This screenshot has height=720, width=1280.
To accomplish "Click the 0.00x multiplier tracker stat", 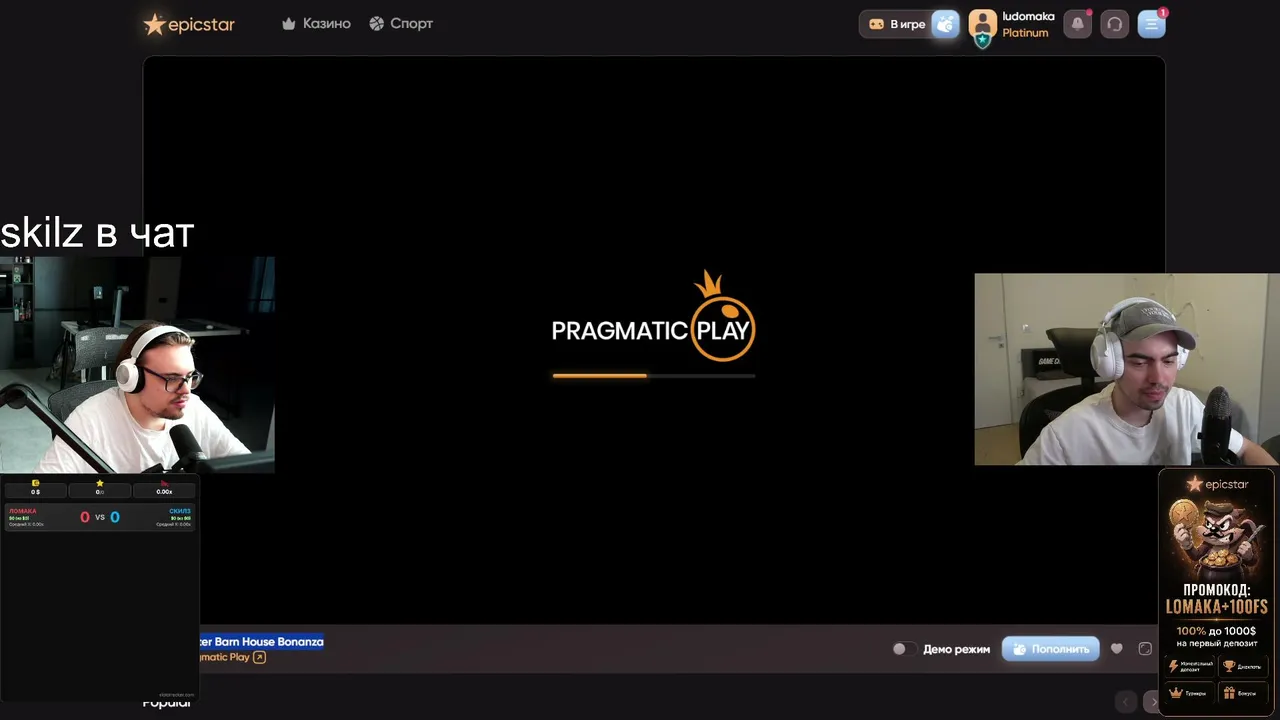I will [164, 488].
